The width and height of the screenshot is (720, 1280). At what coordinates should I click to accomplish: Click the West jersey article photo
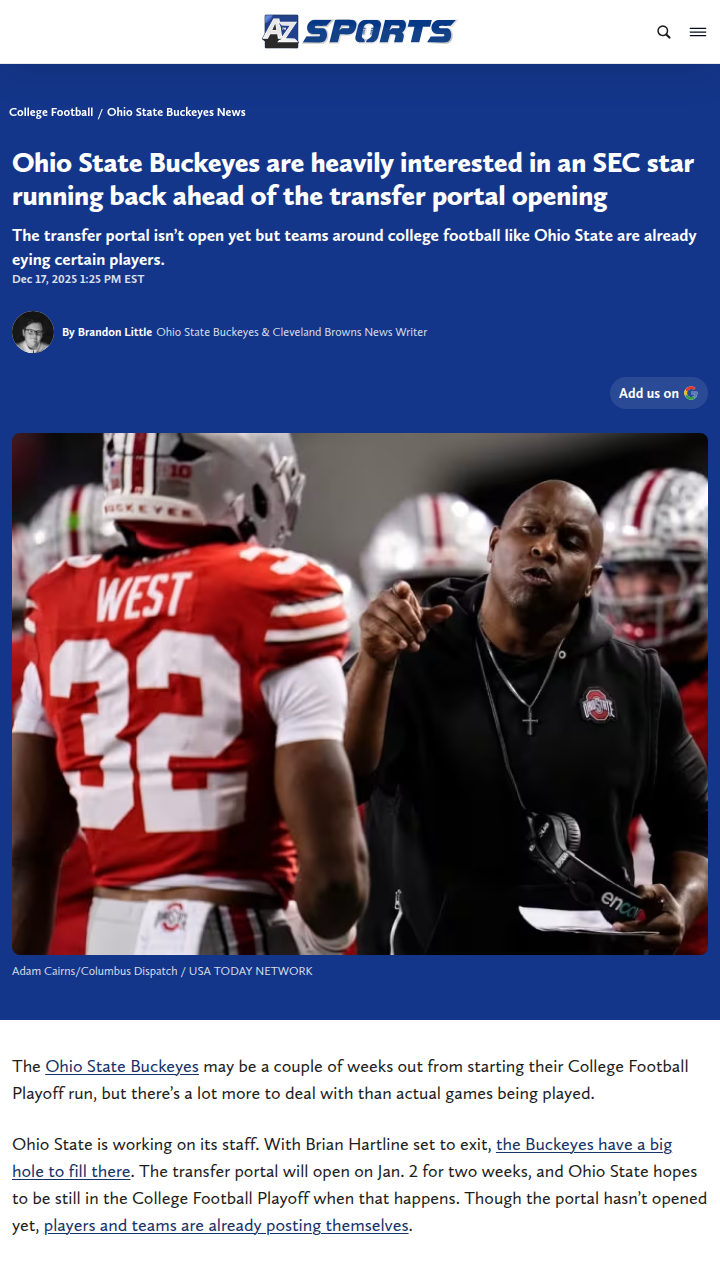coord(360,694)
